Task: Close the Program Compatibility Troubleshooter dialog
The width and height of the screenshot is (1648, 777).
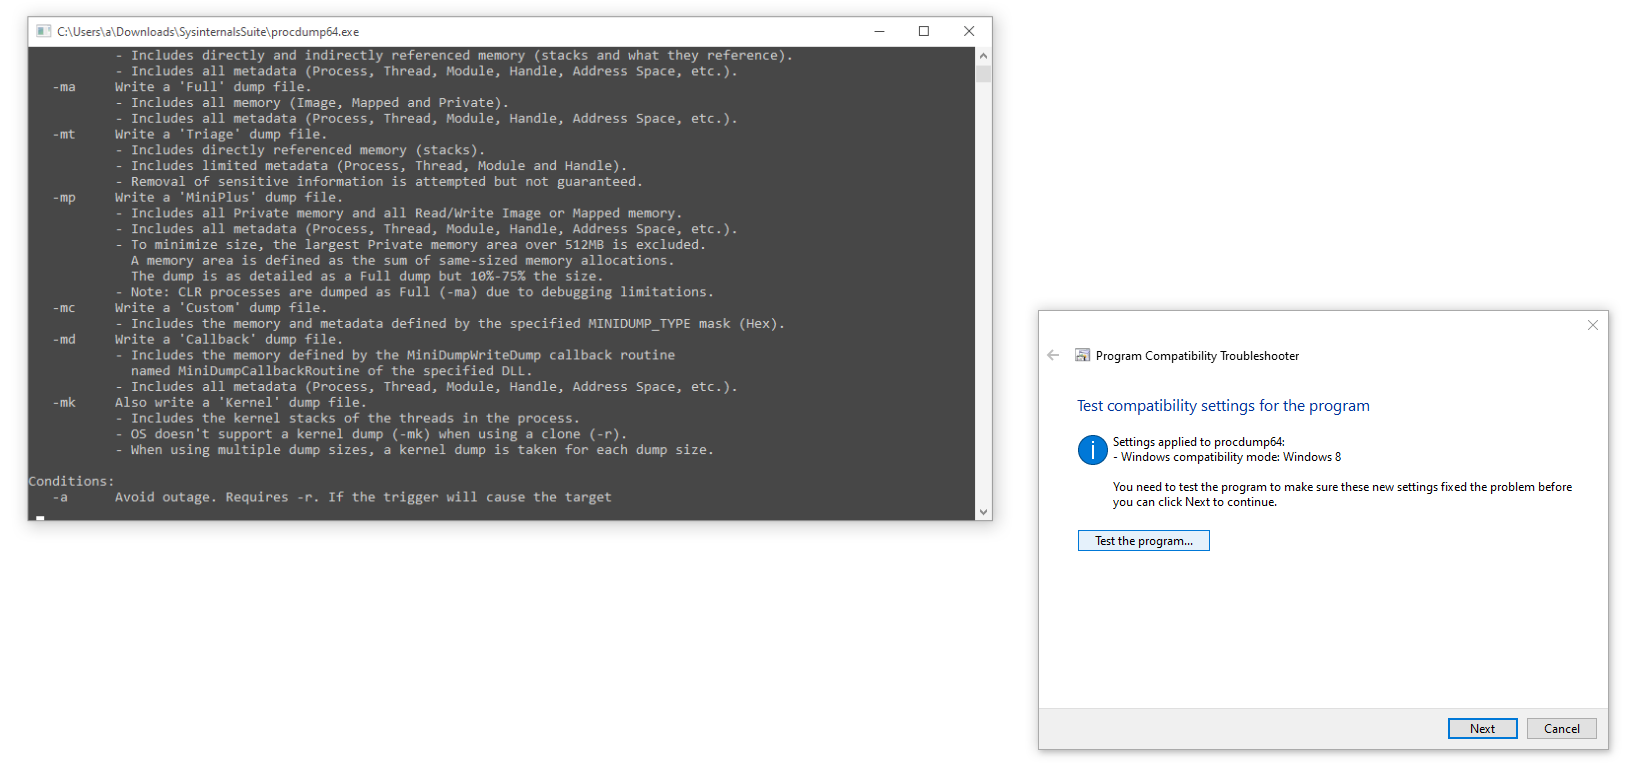Action: click(1592, 325)
